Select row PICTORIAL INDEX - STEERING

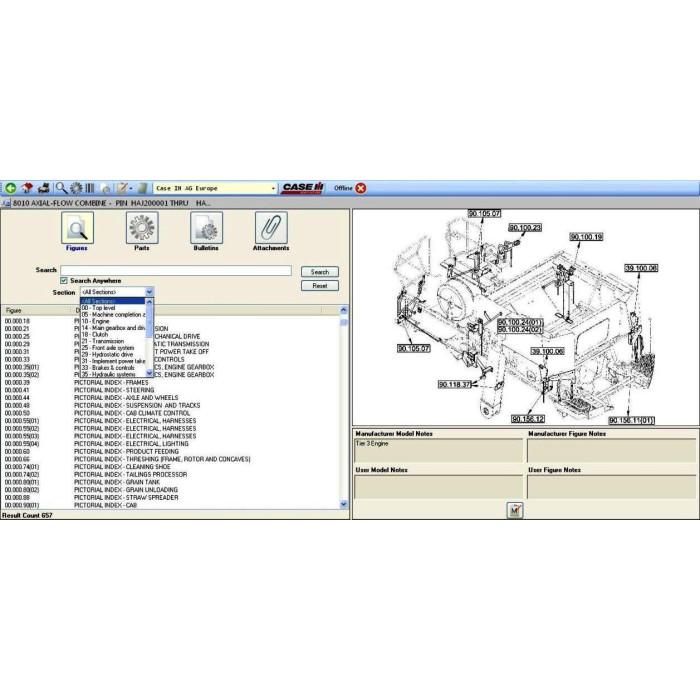click(x=172, y=390)
